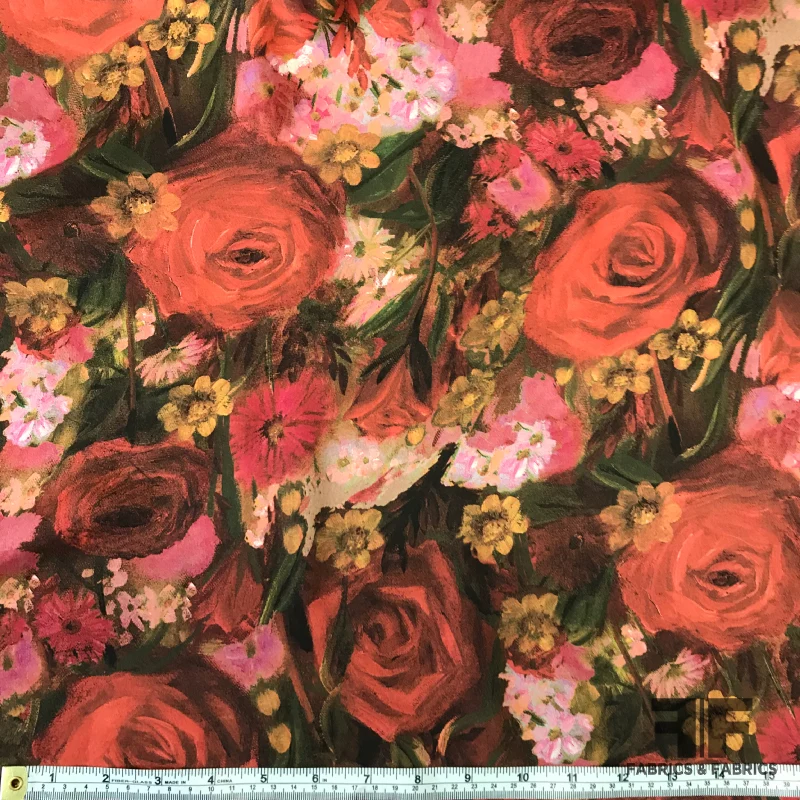800x800 pixels.
Task: Click the FIBER-GLASS label on ruler
Action: pyautogui.click(x=131, y=782)
